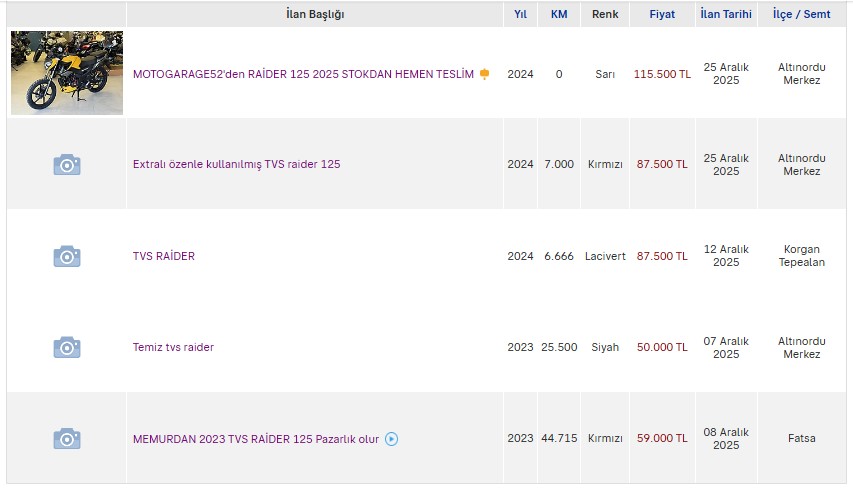Click the 50.000 TL price

click(x=662, y=347)
